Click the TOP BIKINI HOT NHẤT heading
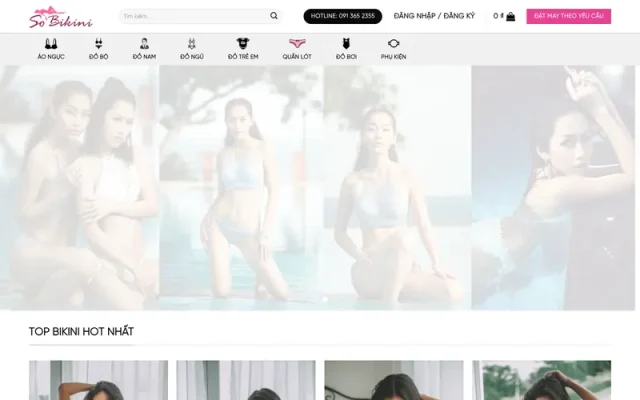The width and height of the screenshot is (640, 400). pos(81,331)
